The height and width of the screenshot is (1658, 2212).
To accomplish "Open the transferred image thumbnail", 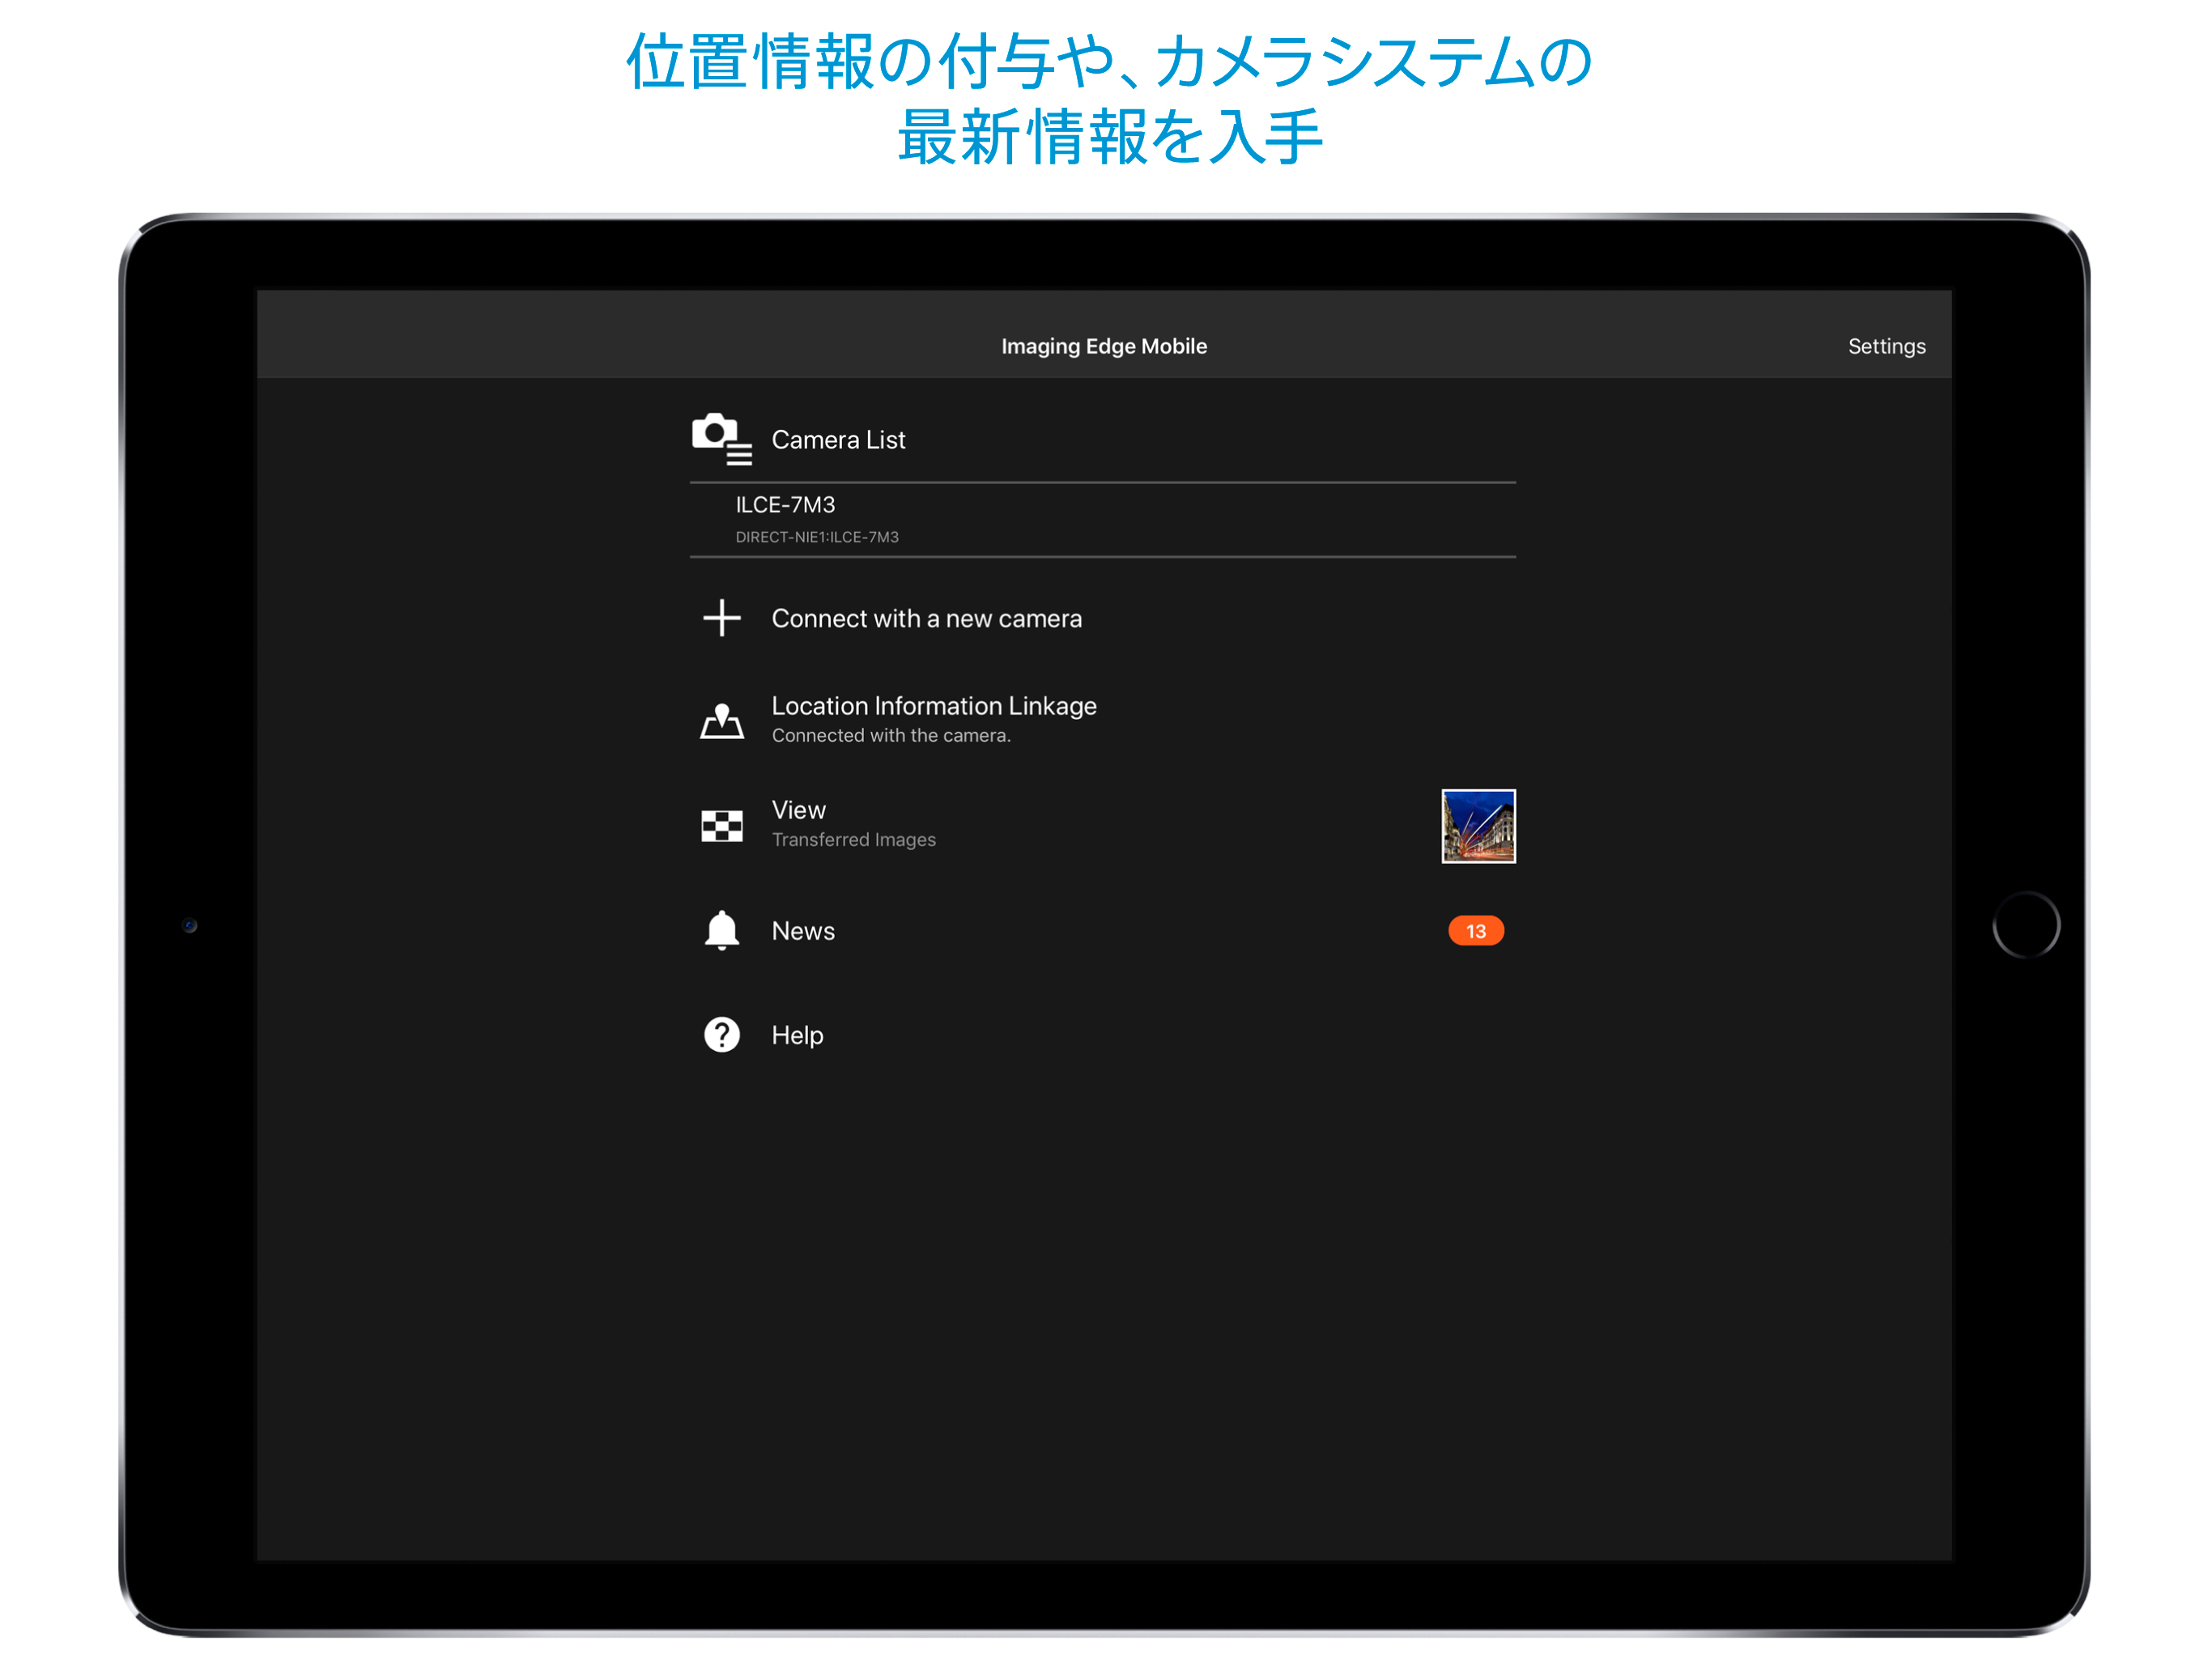I will [1477, 825].
